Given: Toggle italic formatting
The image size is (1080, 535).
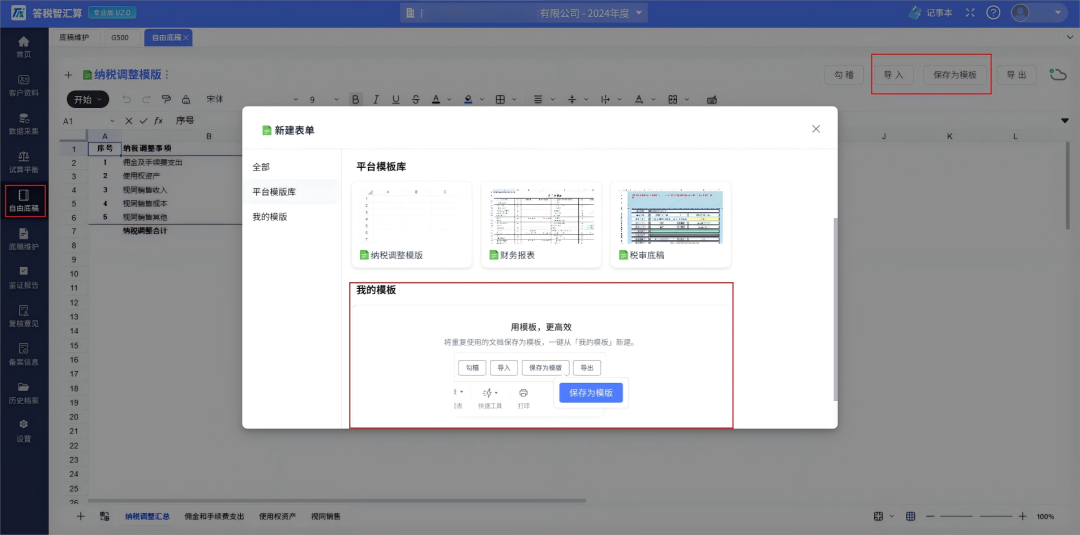Looking at the screenshot, I should click(376, 99).
